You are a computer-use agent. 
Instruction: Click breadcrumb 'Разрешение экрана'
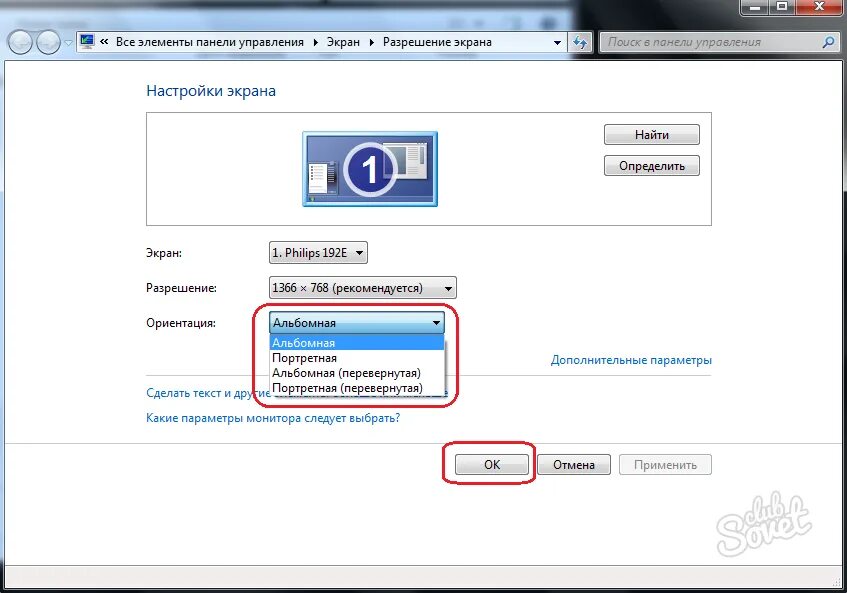point(437,42)
